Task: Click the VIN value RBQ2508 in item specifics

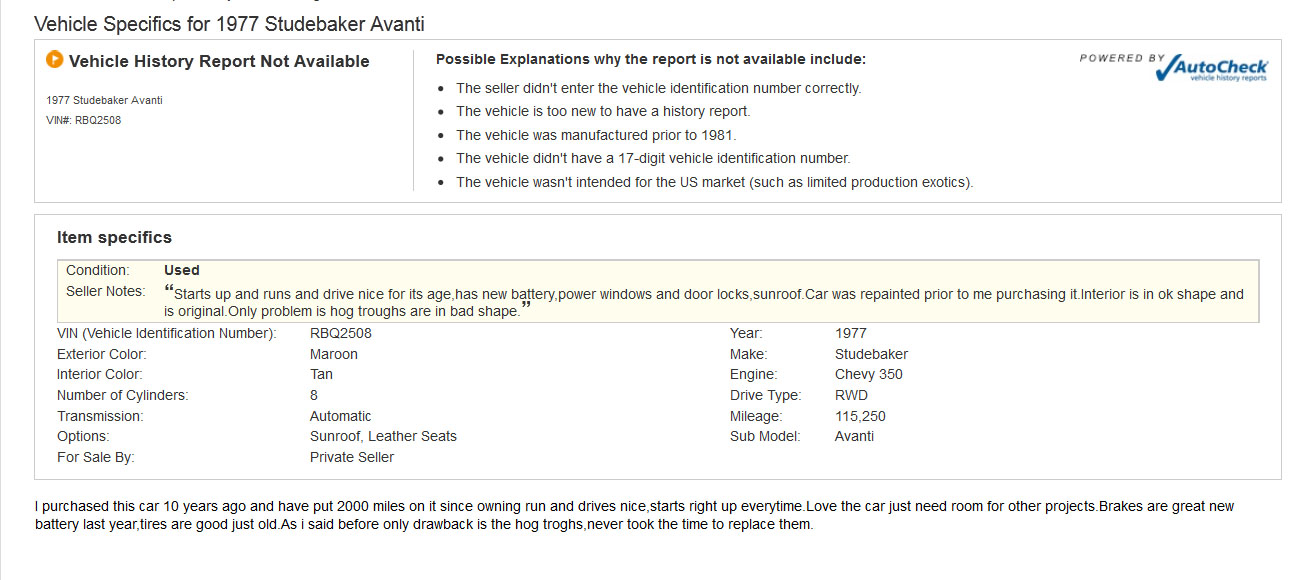Action: click(x=340, y=333)
